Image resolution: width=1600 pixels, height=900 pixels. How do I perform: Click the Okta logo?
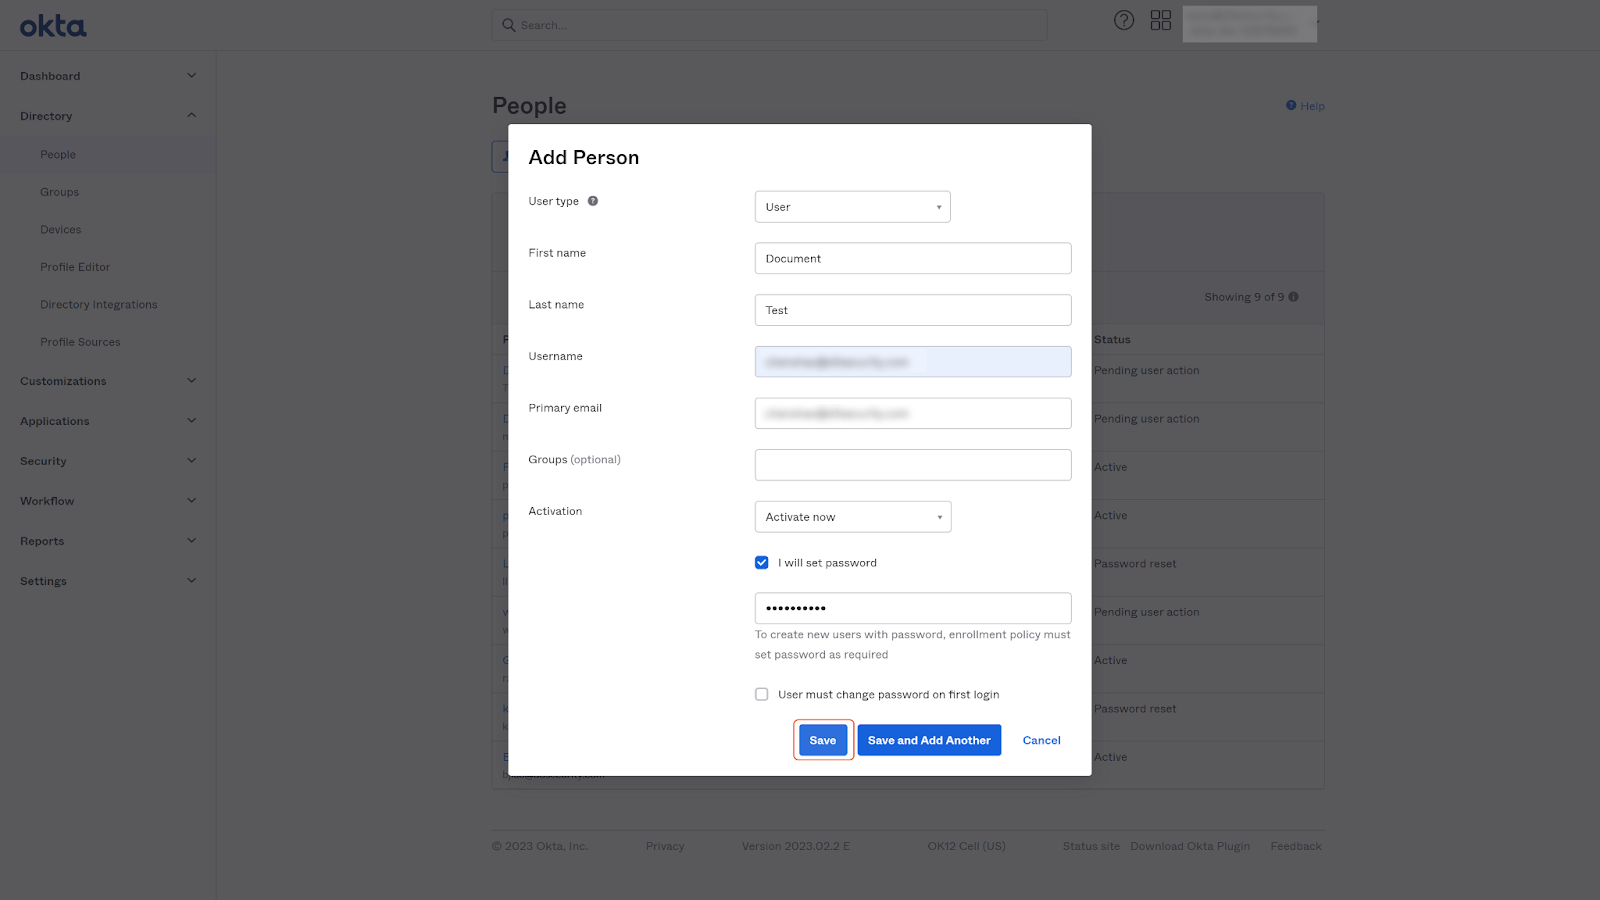tap(53, 26)
